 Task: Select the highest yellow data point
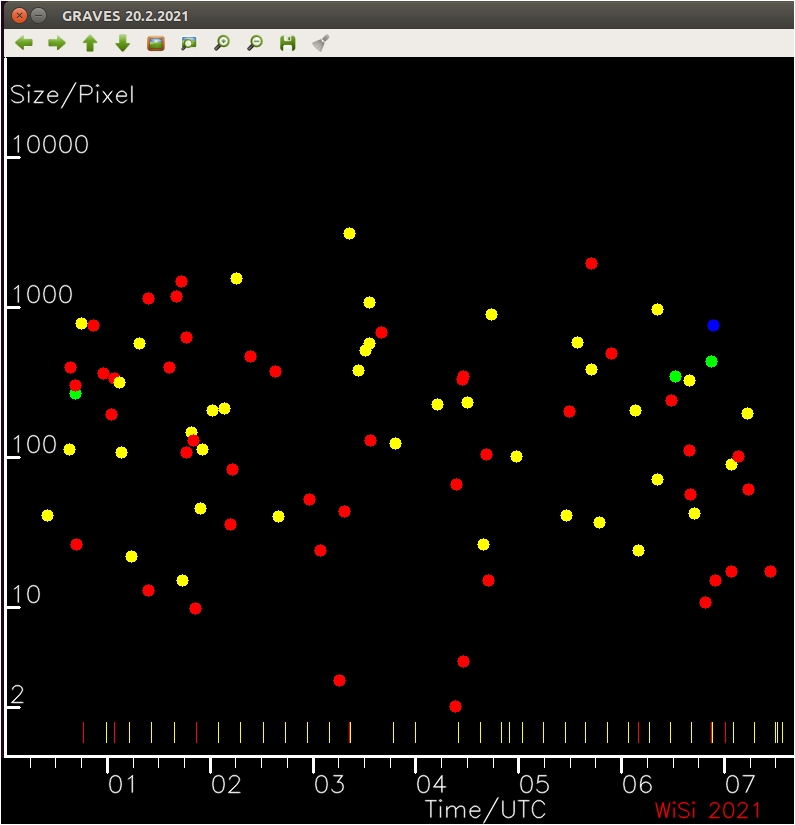pos(349,234)
